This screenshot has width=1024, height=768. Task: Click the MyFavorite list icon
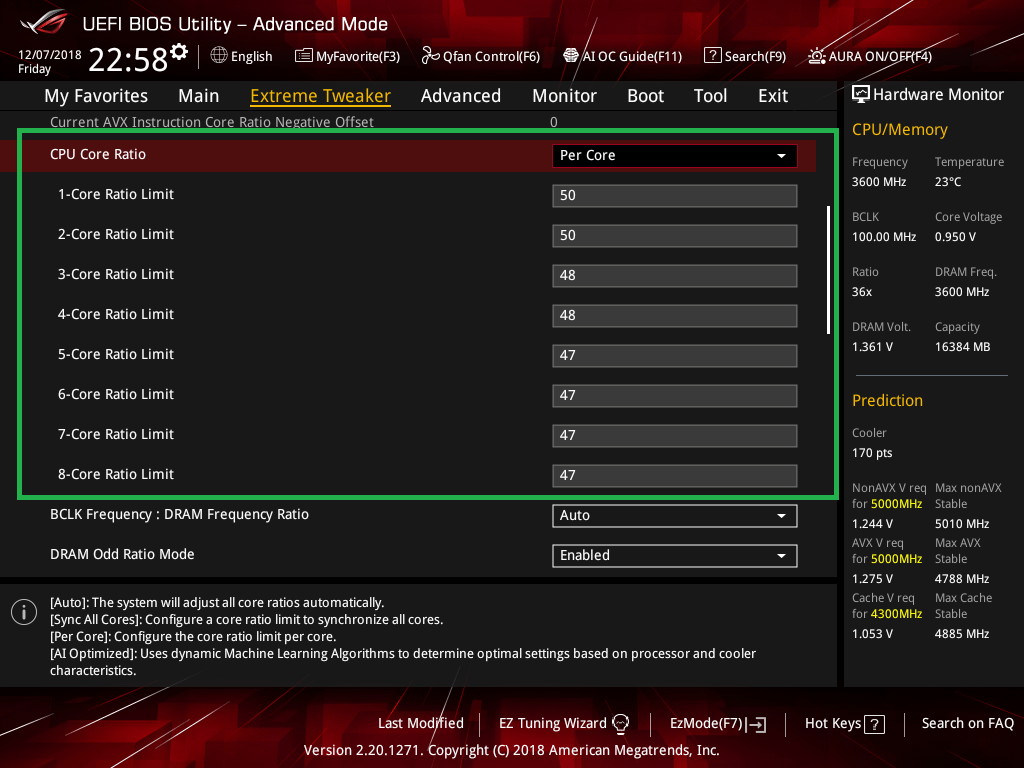click(303, 56)
